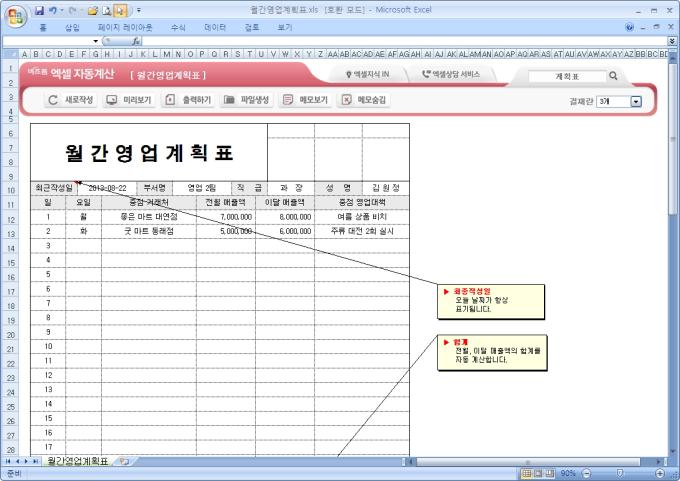Viewport: 680px width, 481px height.
Task: Save the workbook from the quick access toolbar
Action: [39, 10]
